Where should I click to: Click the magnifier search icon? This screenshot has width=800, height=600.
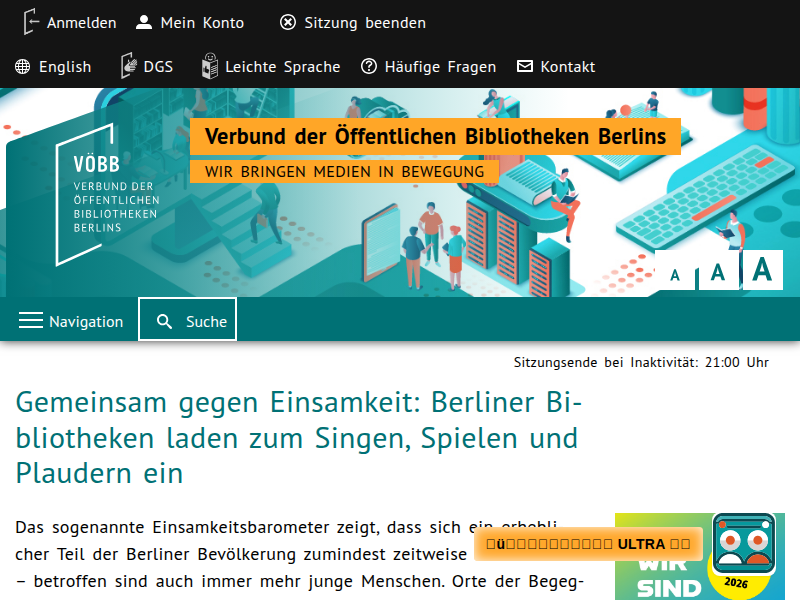pos(164,321)
